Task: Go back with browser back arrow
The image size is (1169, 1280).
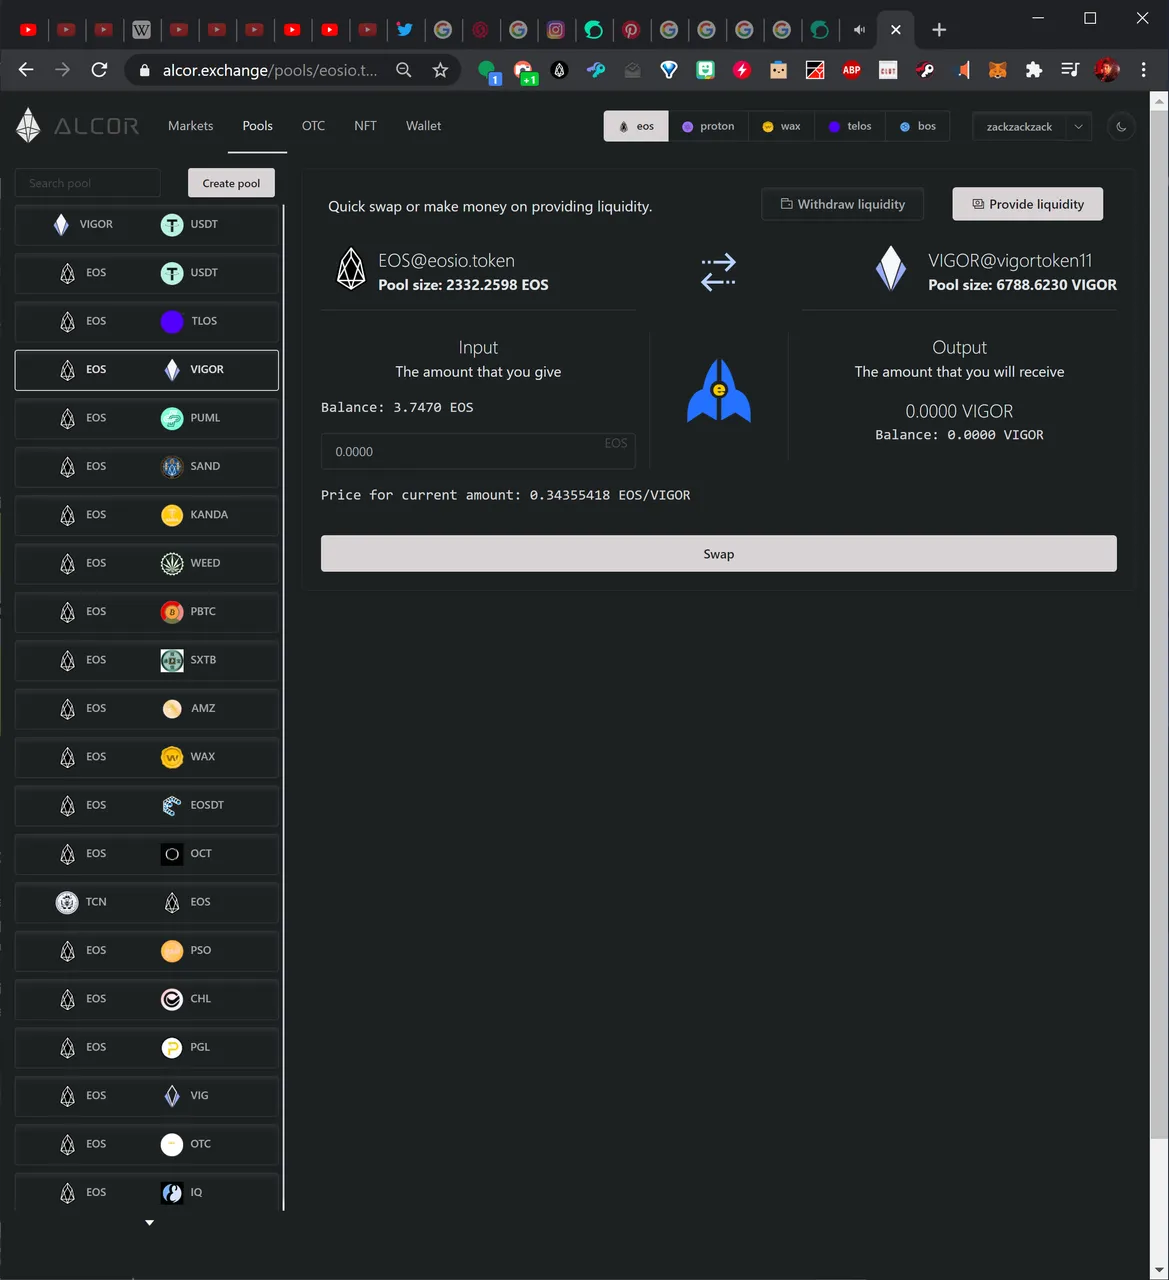Action: 26,70
